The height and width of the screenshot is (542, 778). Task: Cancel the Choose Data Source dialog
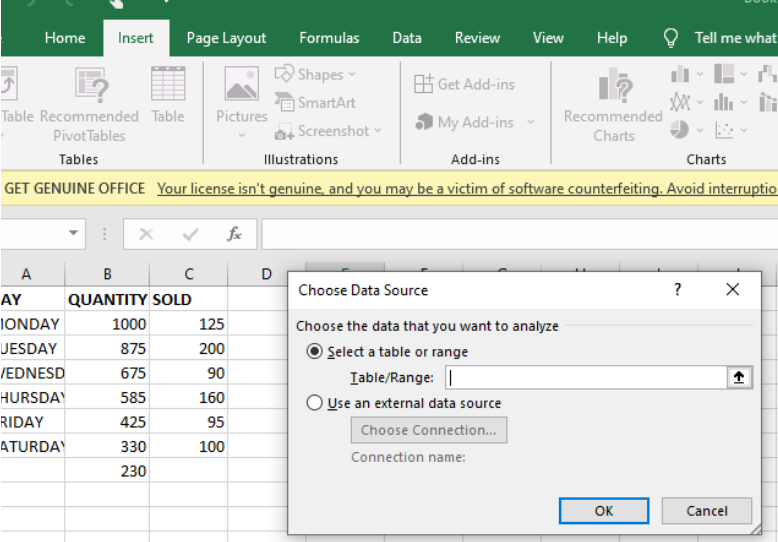[x=706, y=510]
